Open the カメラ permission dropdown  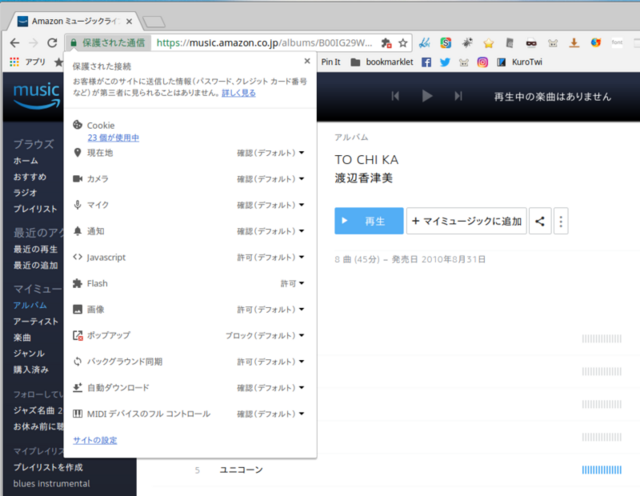tap(271, 179)
